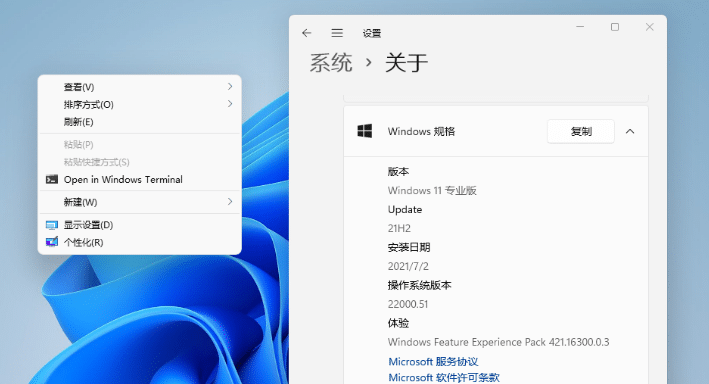Screen dimensions: 709x384
Task: Click the greyed 粘贴快捷方式(S) entry
Action: point(140,162)
